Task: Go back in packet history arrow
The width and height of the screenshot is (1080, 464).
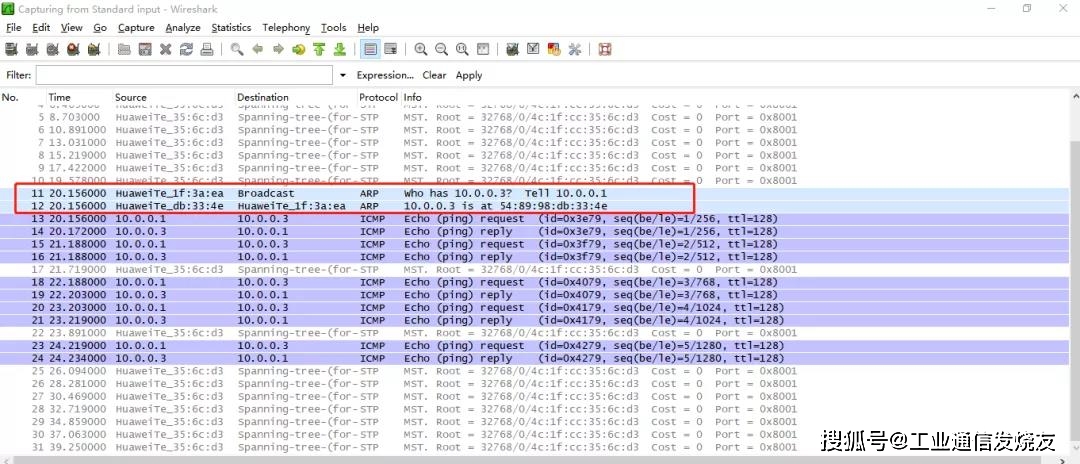Action: coord(258,50)
